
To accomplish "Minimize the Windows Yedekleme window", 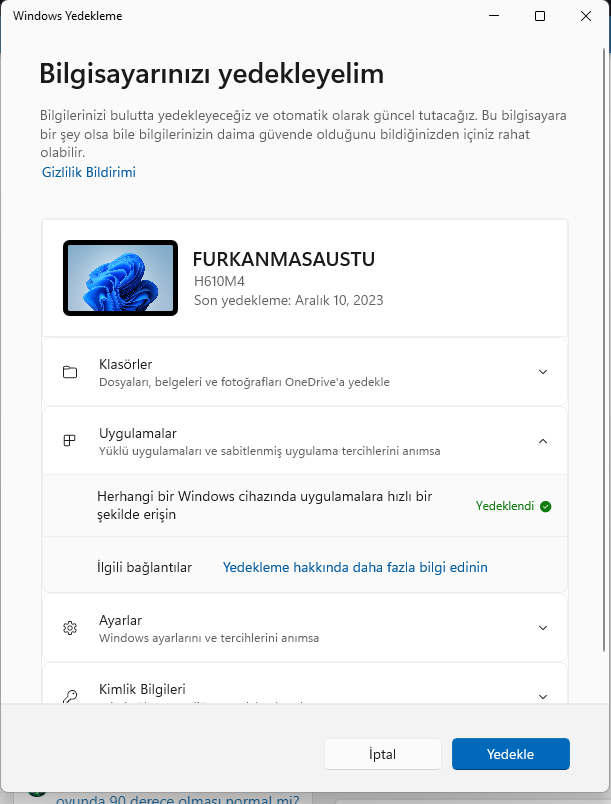I will pyautogui.click(x=494, y=16).
